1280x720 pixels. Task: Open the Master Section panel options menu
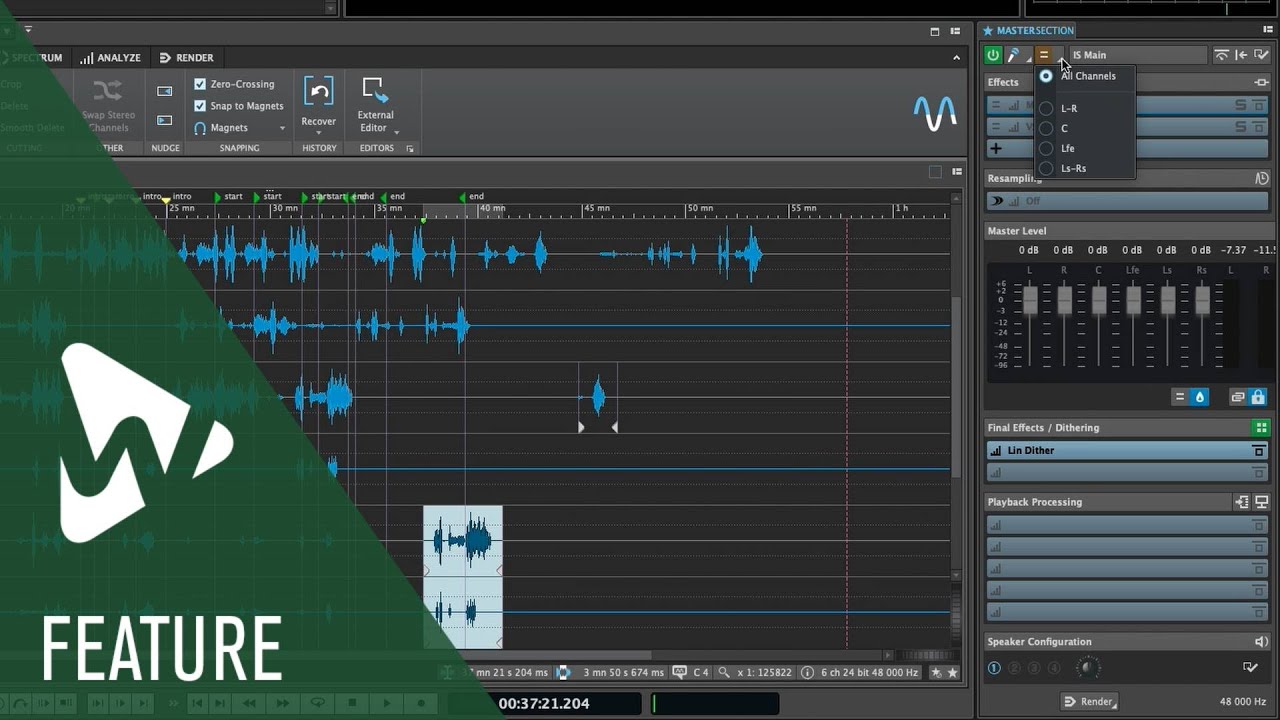coord(1268,30)
